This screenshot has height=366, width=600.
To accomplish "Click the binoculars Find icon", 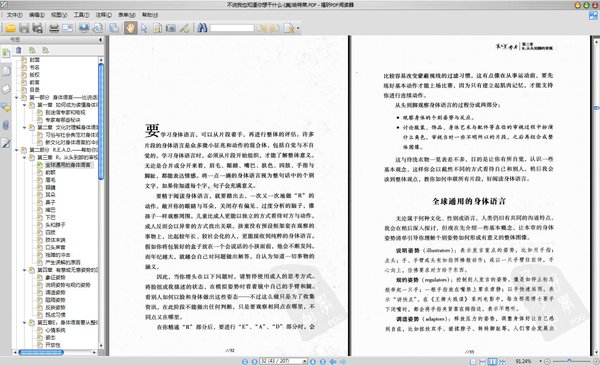I will [x=202, y=28].
